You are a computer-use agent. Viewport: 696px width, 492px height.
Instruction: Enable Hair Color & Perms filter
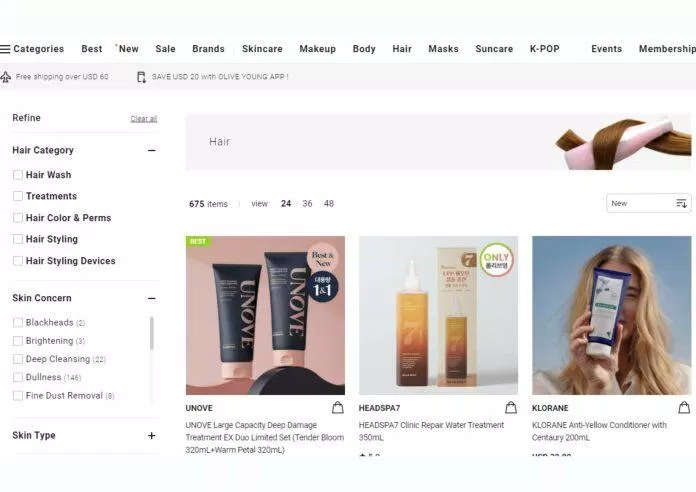(x=18, y=218)
